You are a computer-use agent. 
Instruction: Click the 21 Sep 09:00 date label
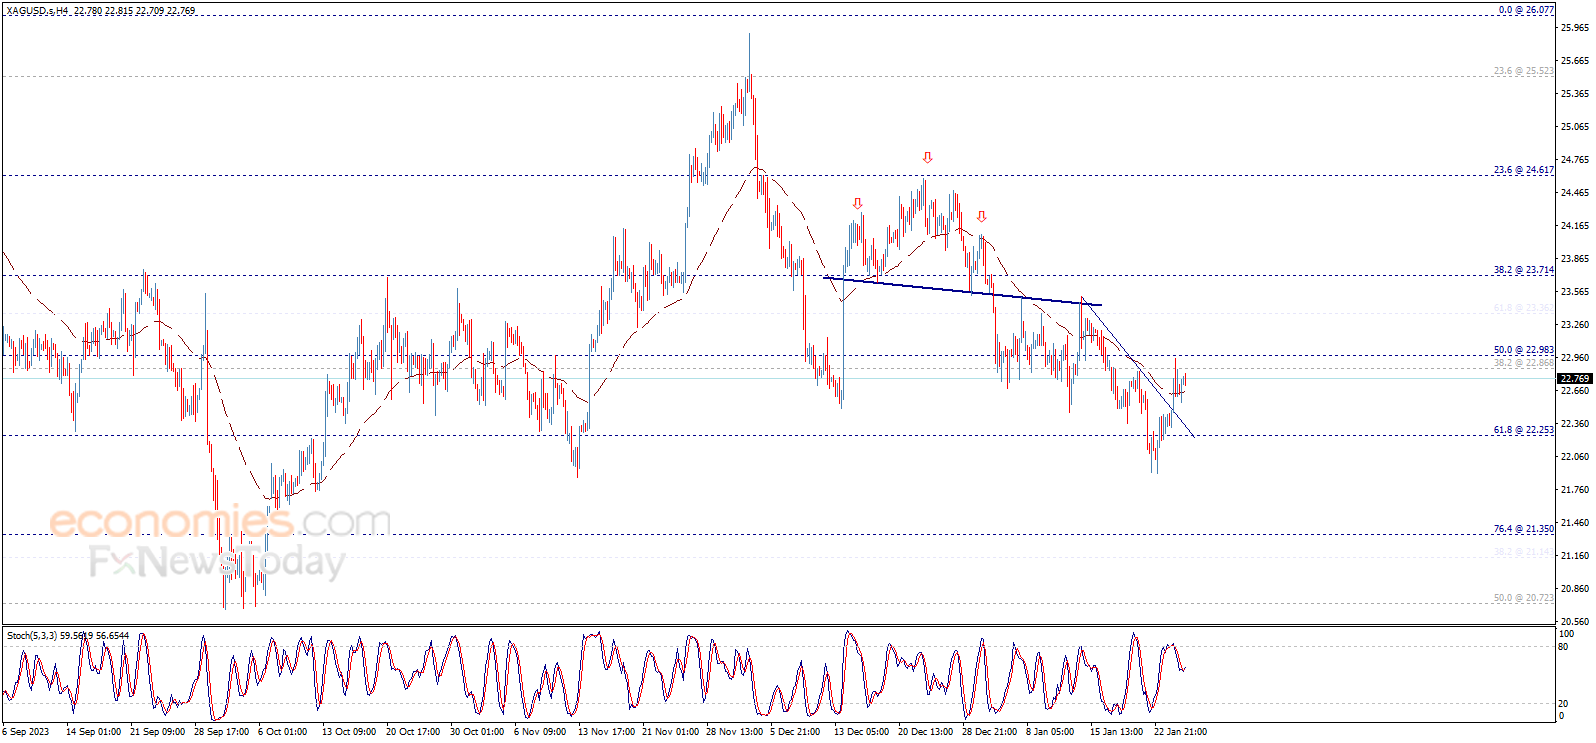point(158,732)
